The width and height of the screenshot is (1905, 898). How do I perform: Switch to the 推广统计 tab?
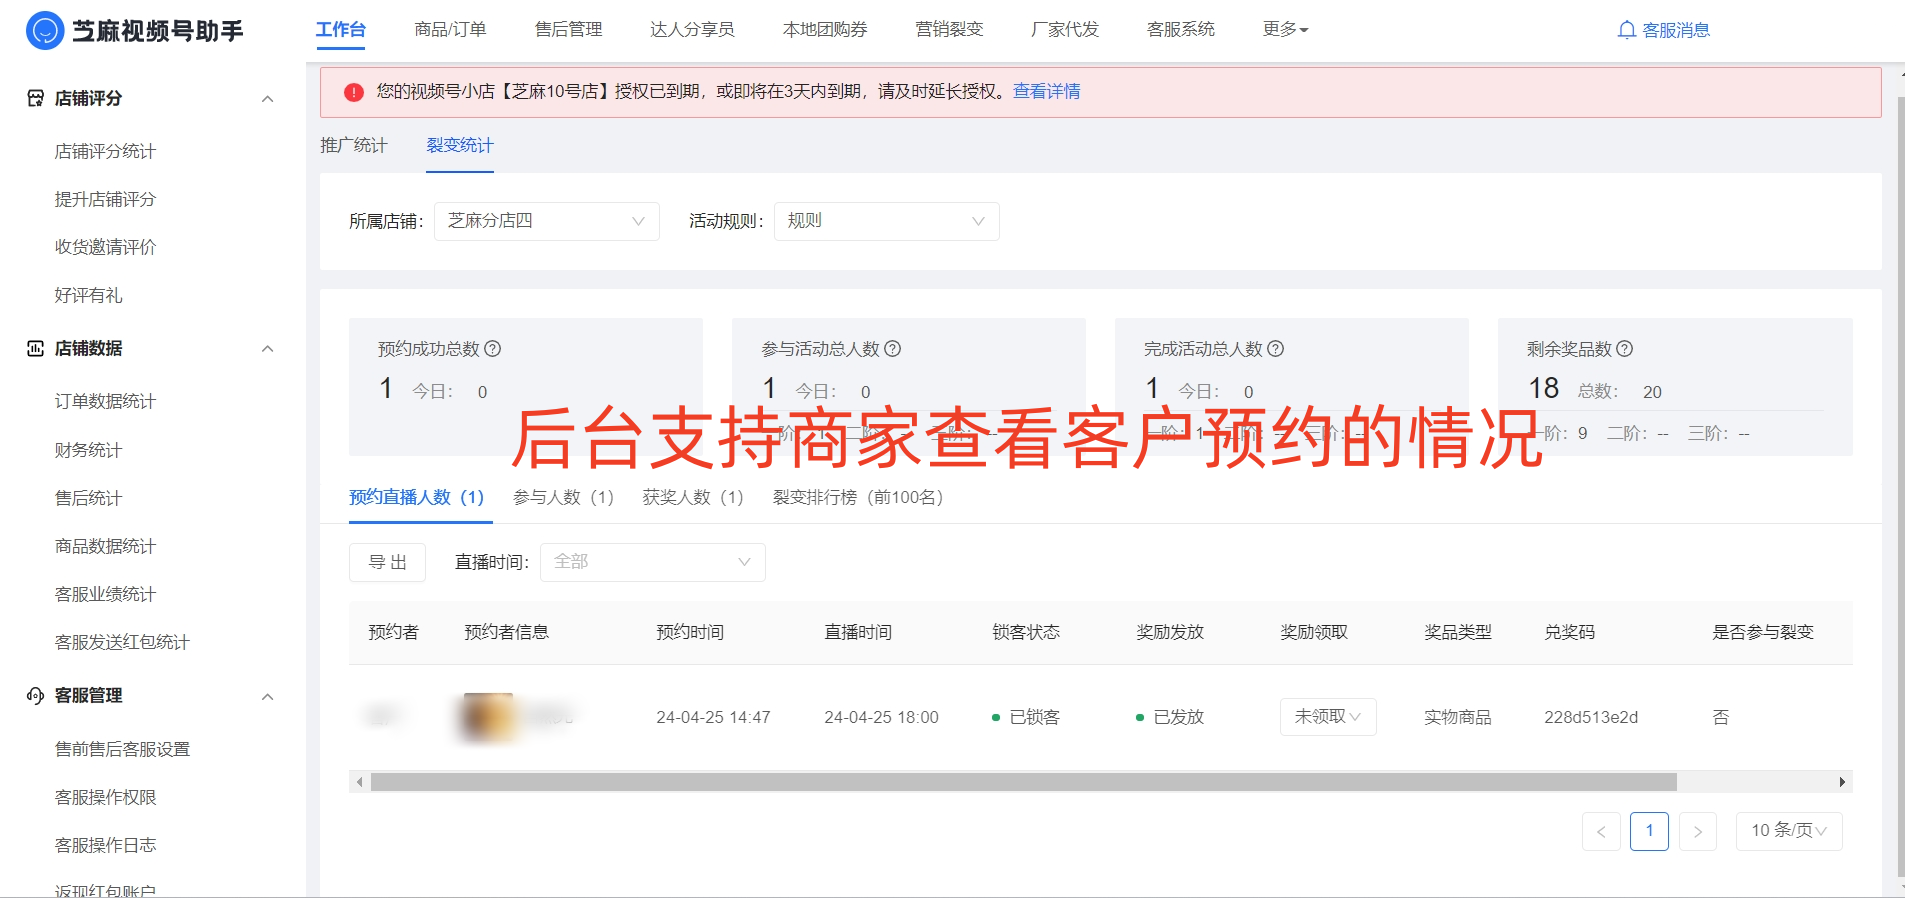[354, 145]
